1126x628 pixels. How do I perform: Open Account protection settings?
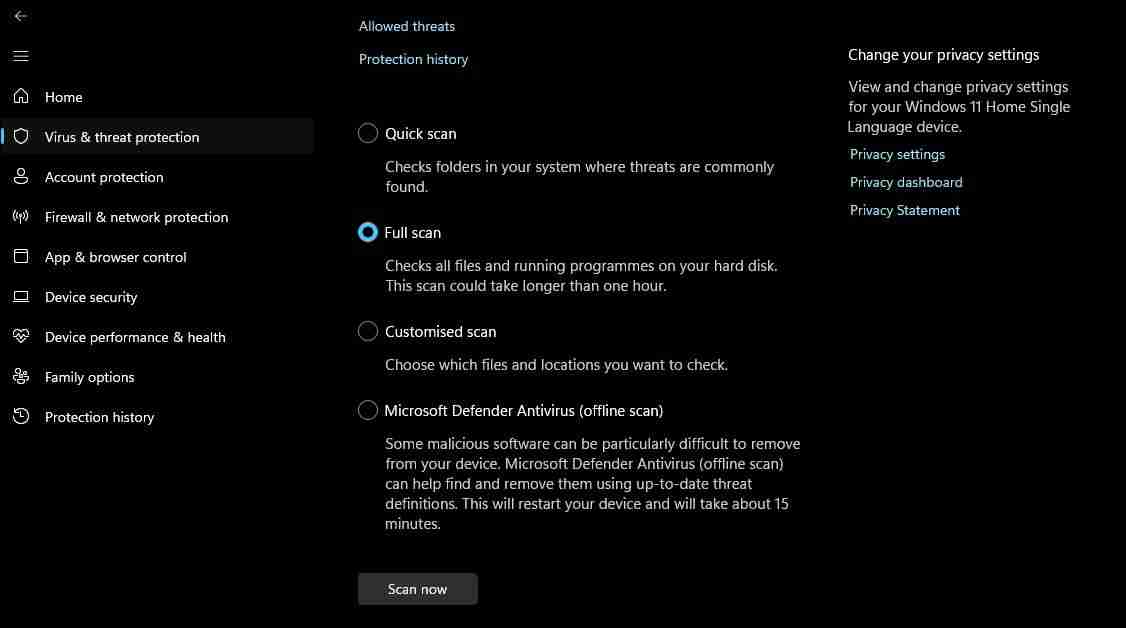[104, 177]
